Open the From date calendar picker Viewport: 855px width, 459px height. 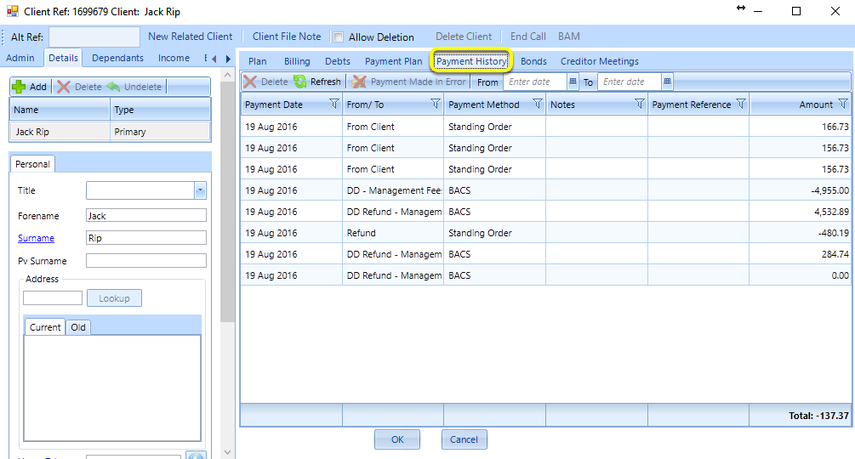pyautogui.click(x=573, y=82)
